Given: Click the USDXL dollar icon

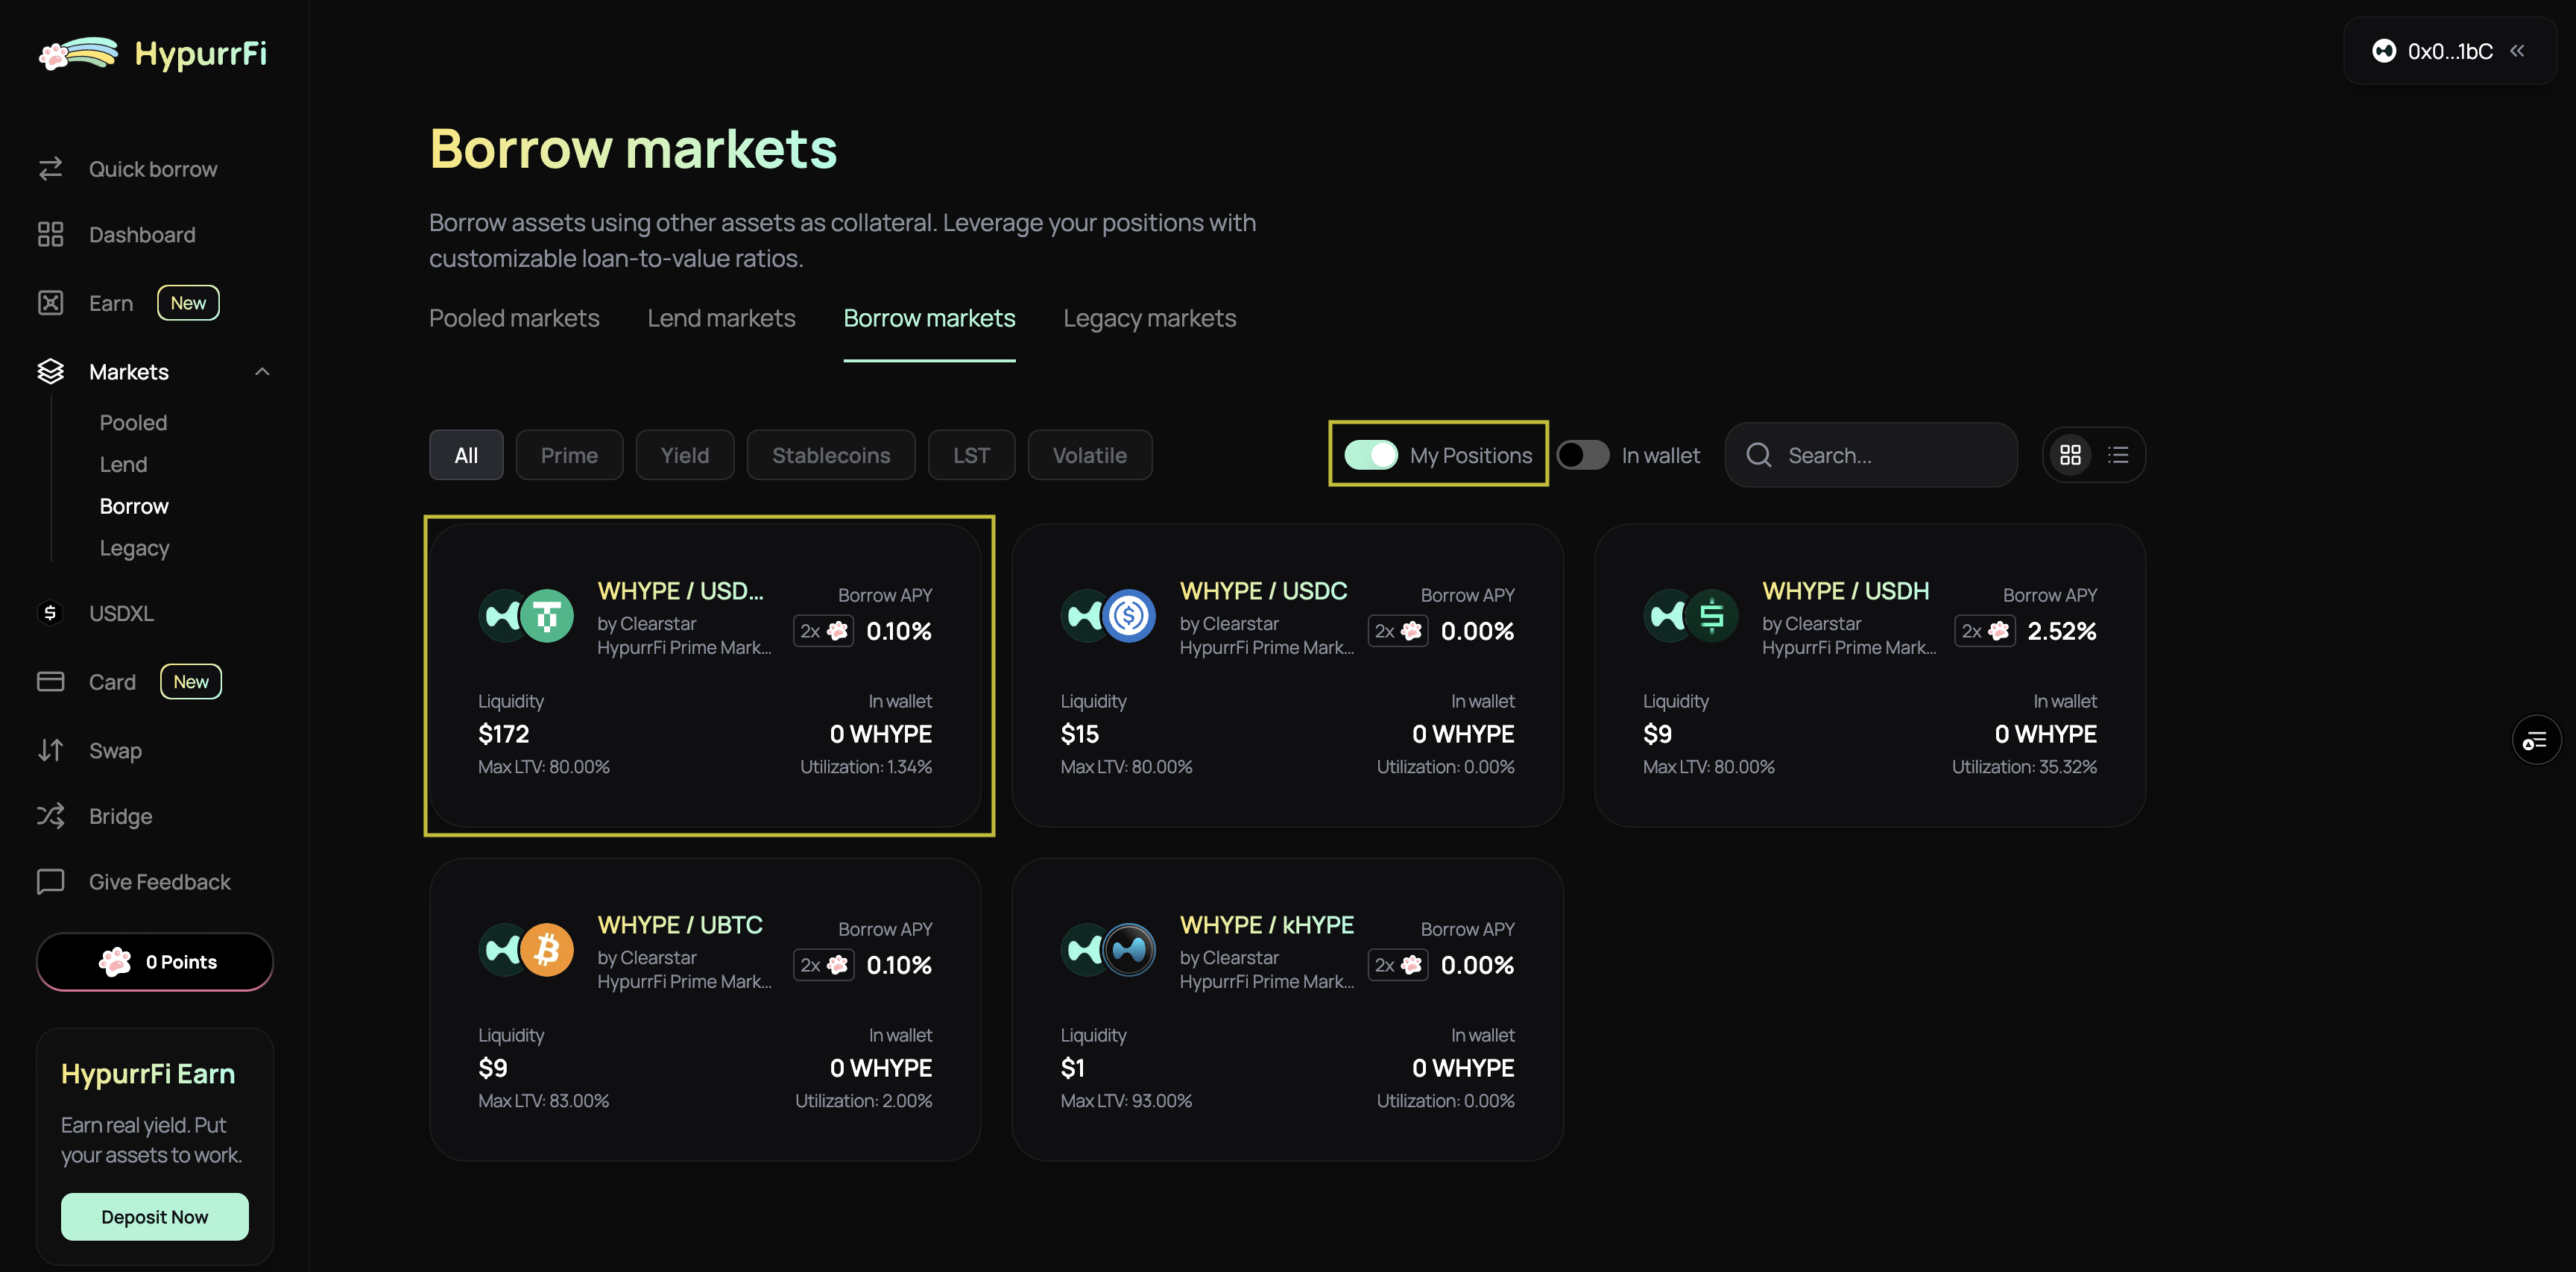Looking at the screenshot, I should click(x=50, y=613).
